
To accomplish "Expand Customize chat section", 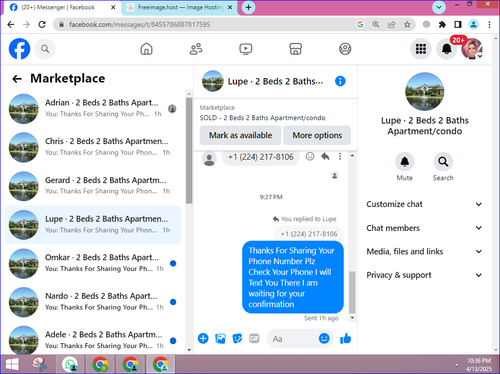I will [424, 204].
